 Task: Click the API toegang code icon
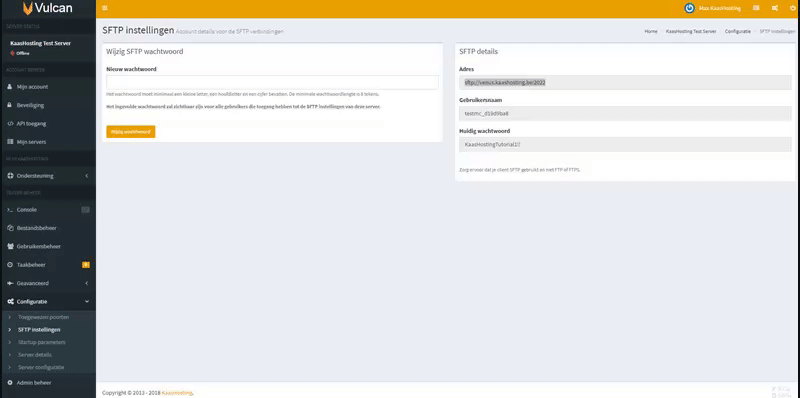coord(10,123)
